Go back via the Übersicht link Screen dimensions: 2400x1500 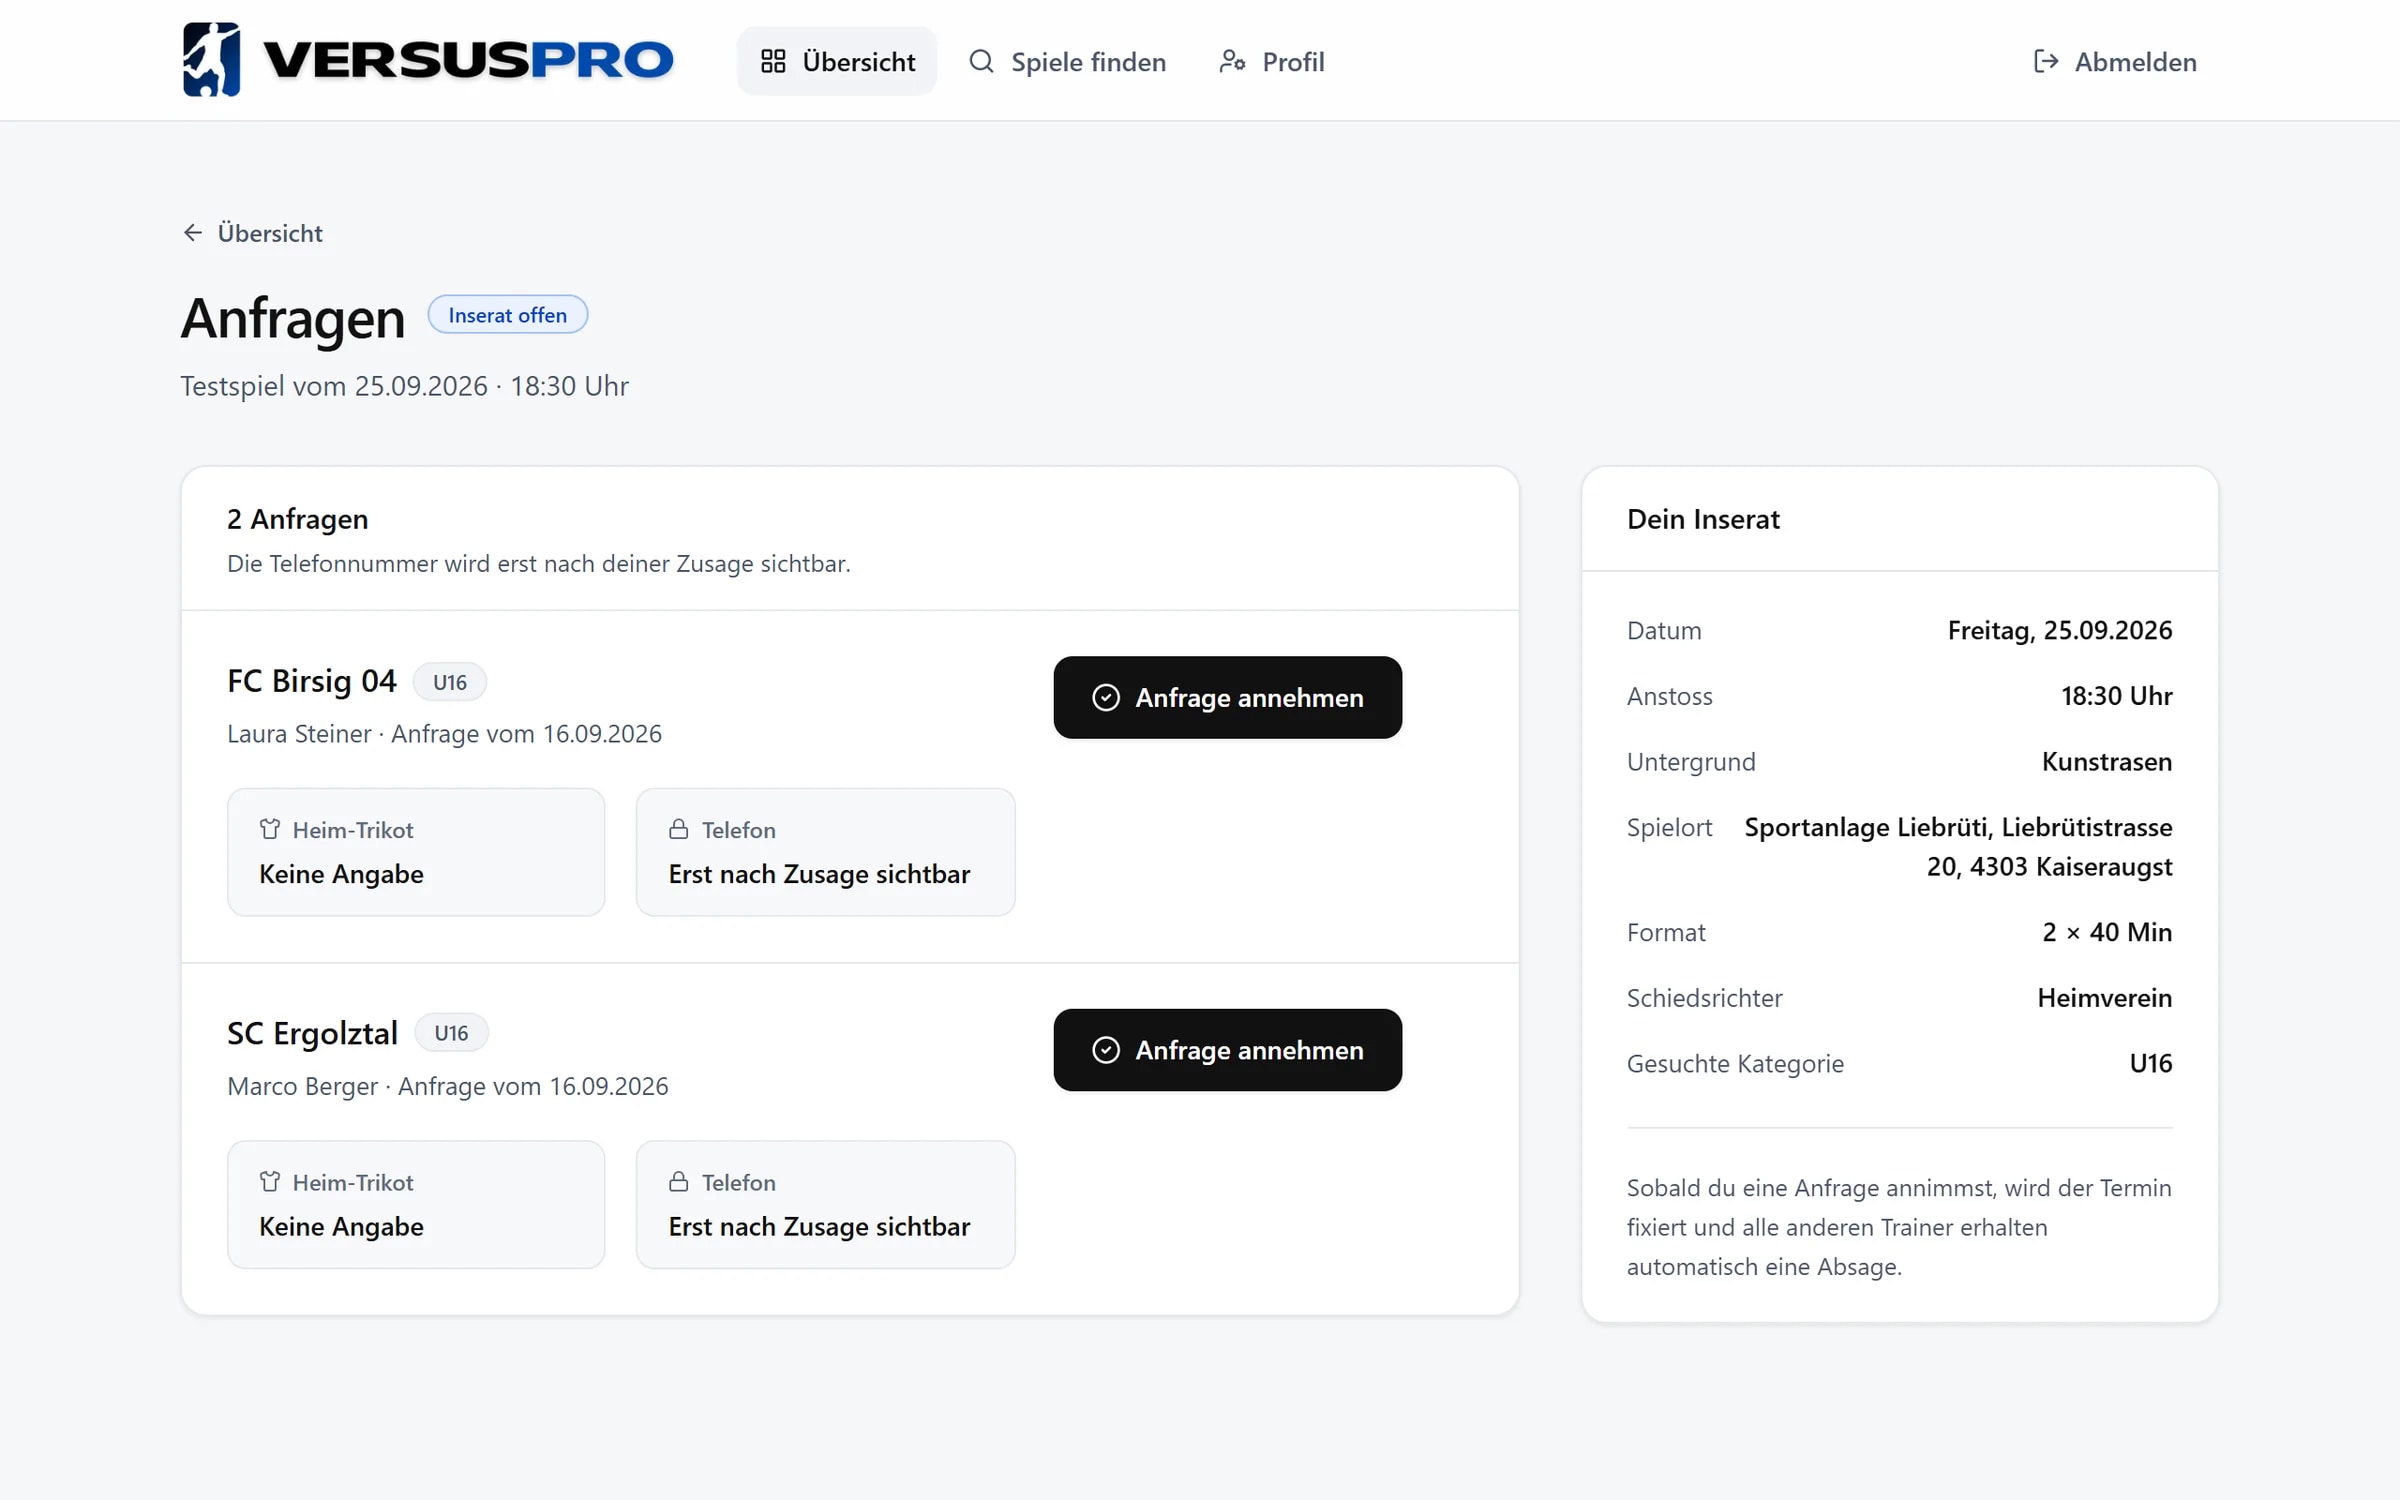click(x=252, y=233)
